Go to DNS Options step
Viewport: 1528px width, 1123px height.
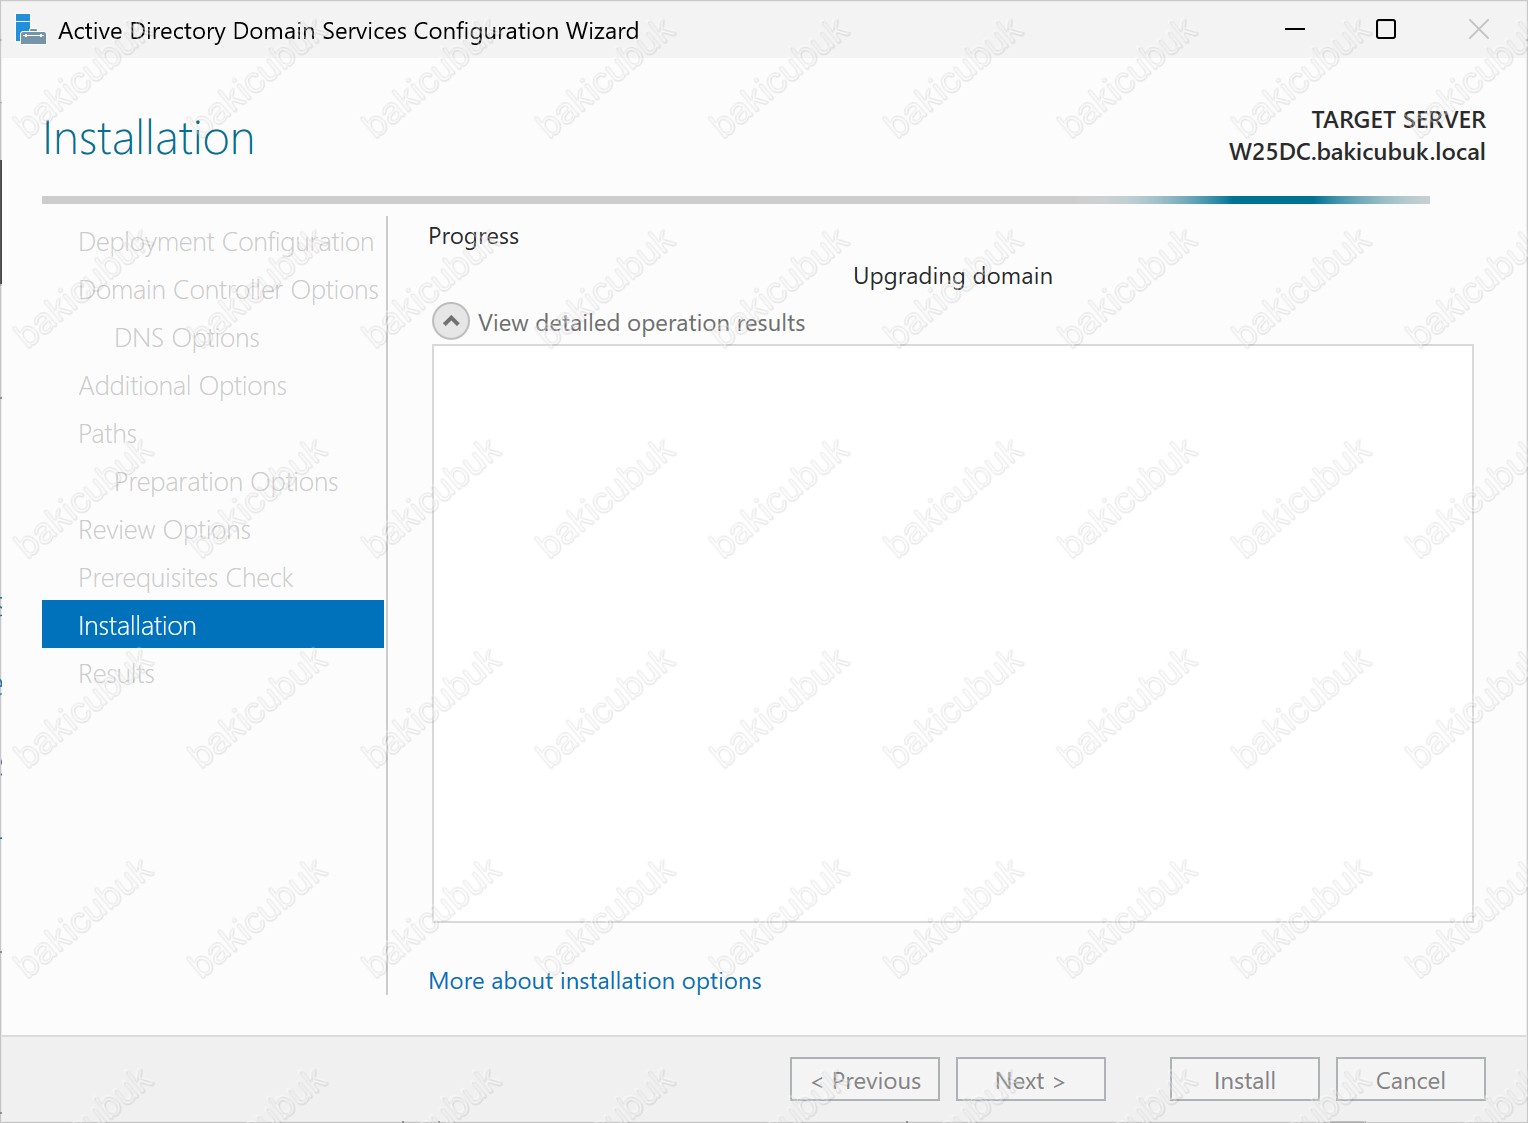(187, 338)
